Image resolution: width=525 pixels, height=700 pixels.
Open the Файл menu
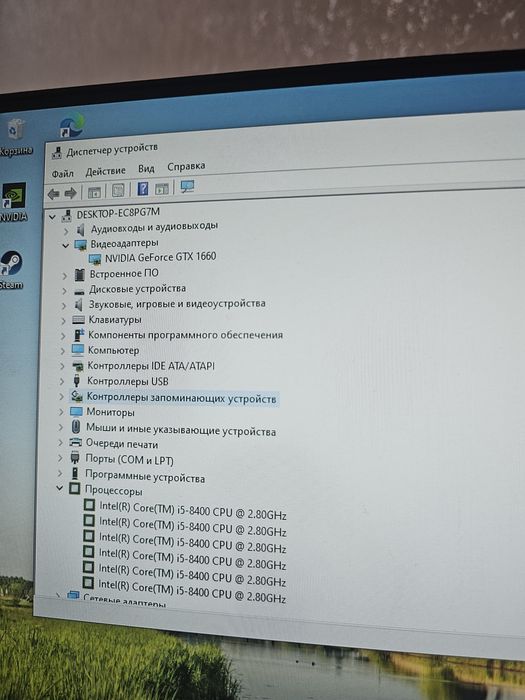[x=62, y=173]
